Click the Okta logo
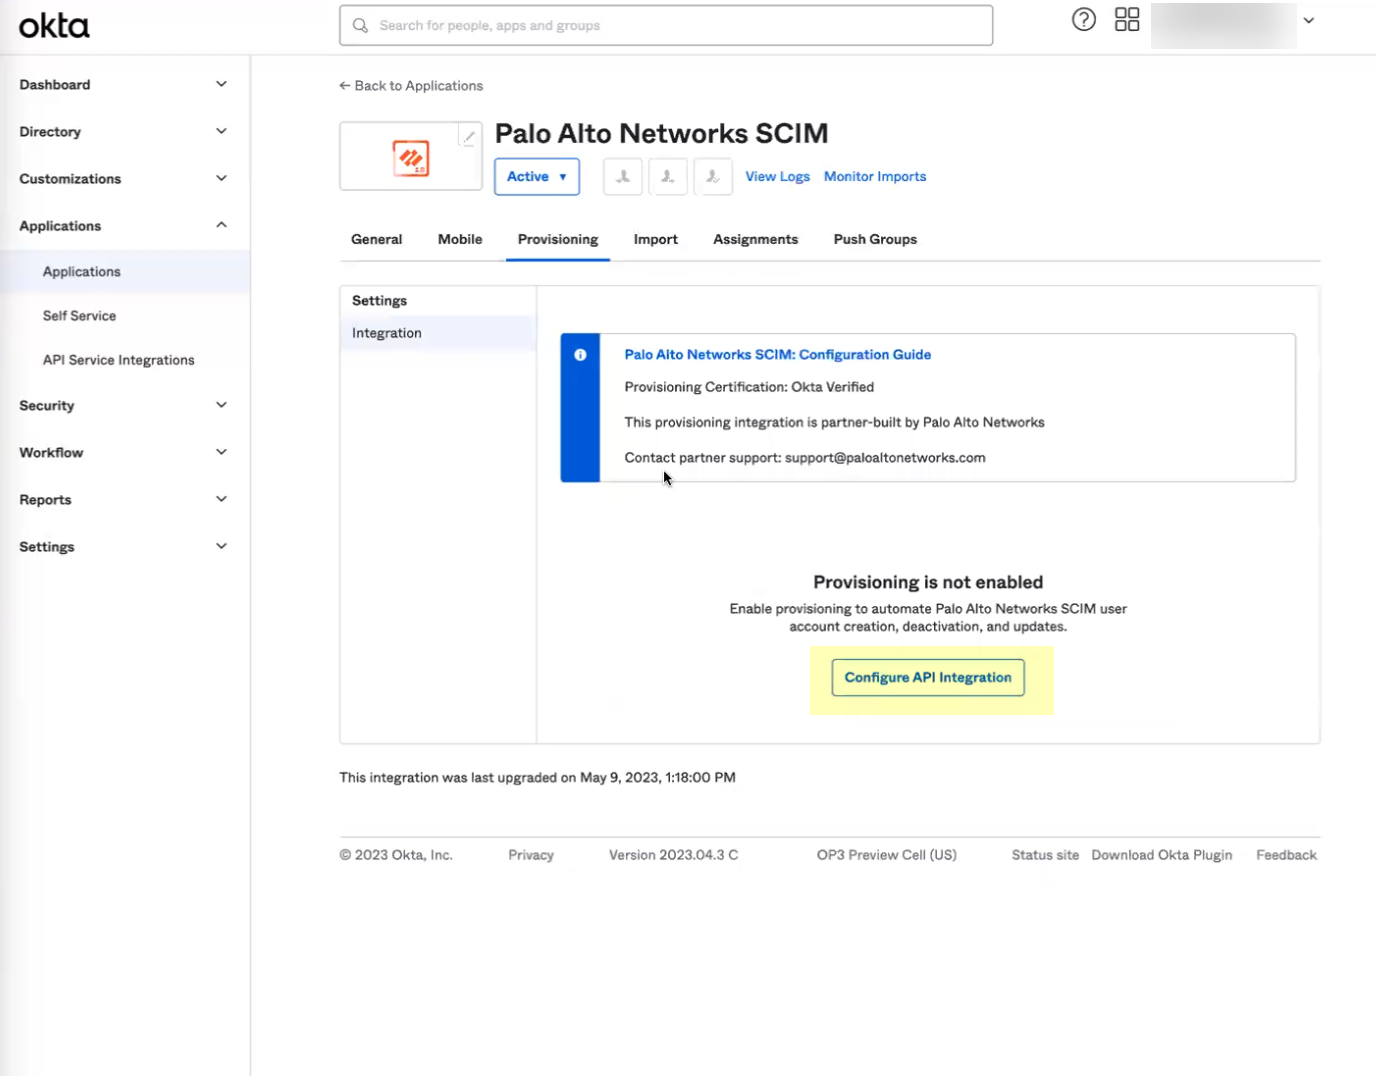Image resolution: width=1376 pixels, height=1076 pixels. pos(53,25)
